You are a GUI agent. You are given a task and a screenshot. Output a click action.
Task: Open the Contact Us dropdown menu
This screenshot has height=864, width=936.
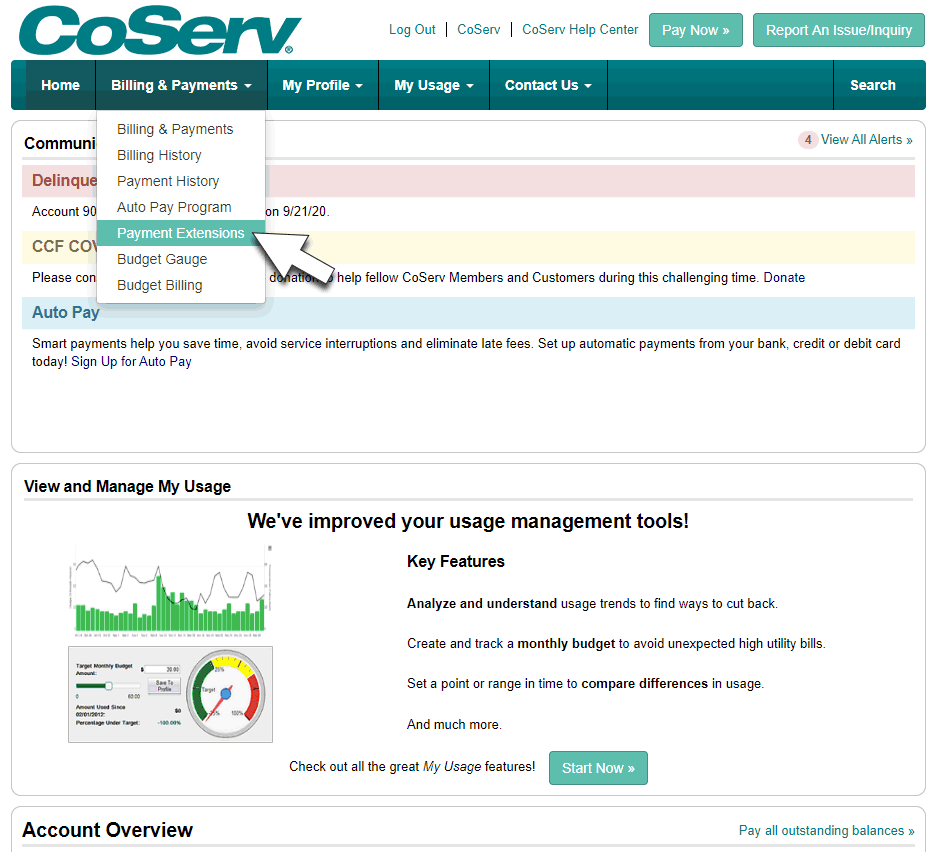coord(547,85)
